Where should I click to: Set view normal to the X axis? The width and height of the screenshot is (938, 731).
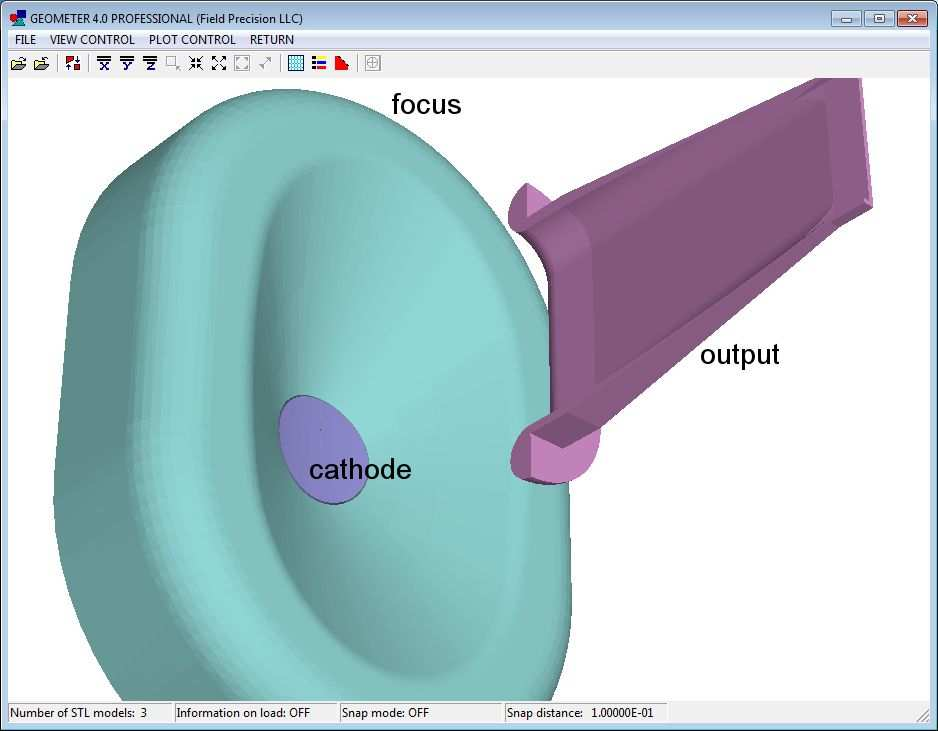(104, 63)
